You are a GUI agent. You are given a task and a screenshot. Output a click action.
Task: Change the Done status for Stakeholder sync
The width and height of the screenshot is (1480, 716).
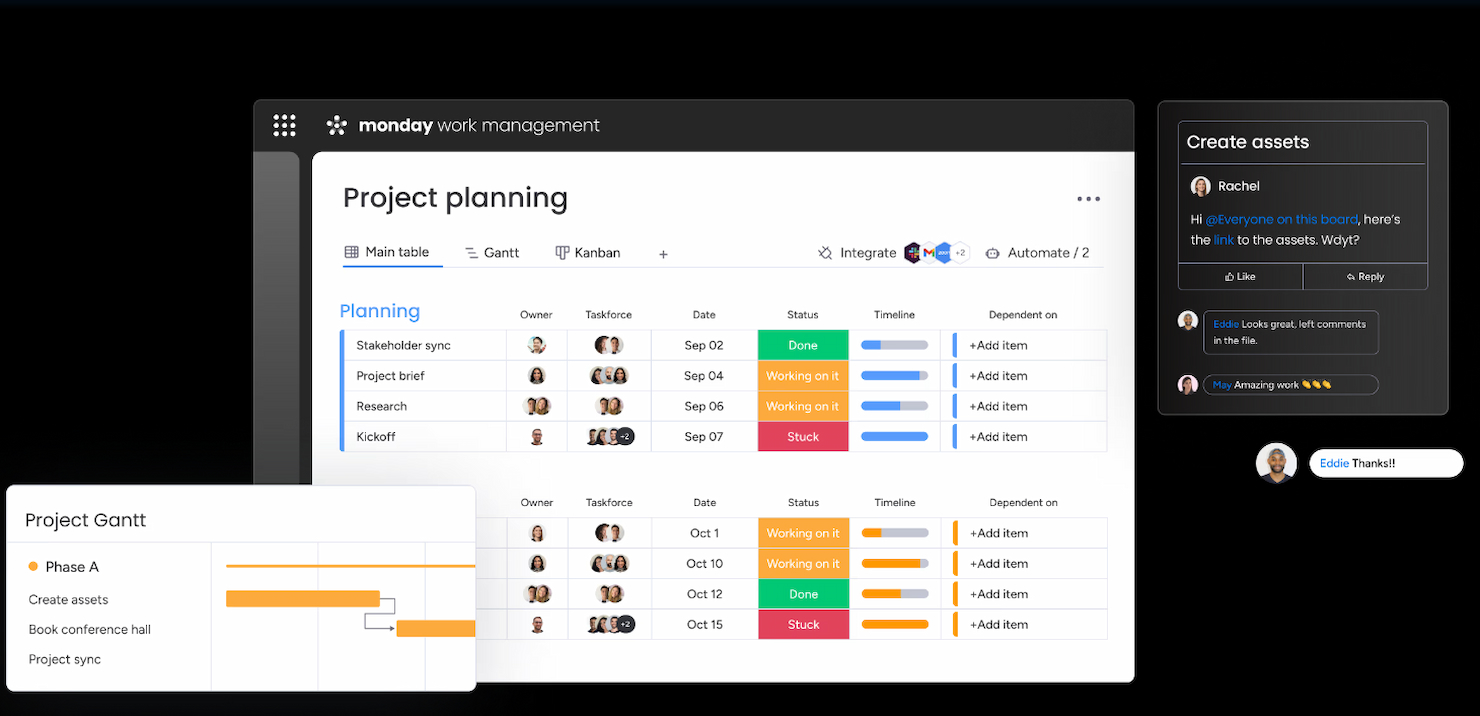click(803, 345)
